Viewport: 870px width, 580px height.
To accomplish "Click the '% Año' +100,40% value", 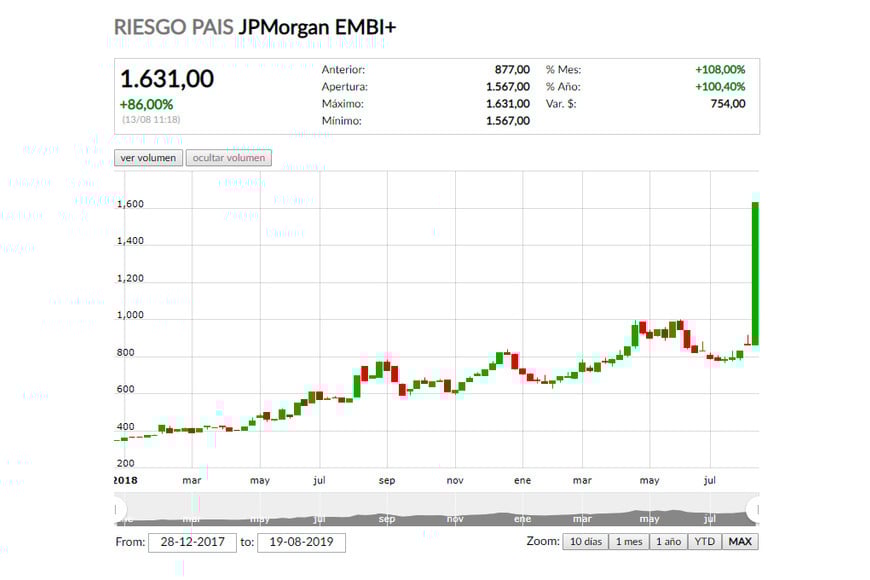I will point(720,87).
